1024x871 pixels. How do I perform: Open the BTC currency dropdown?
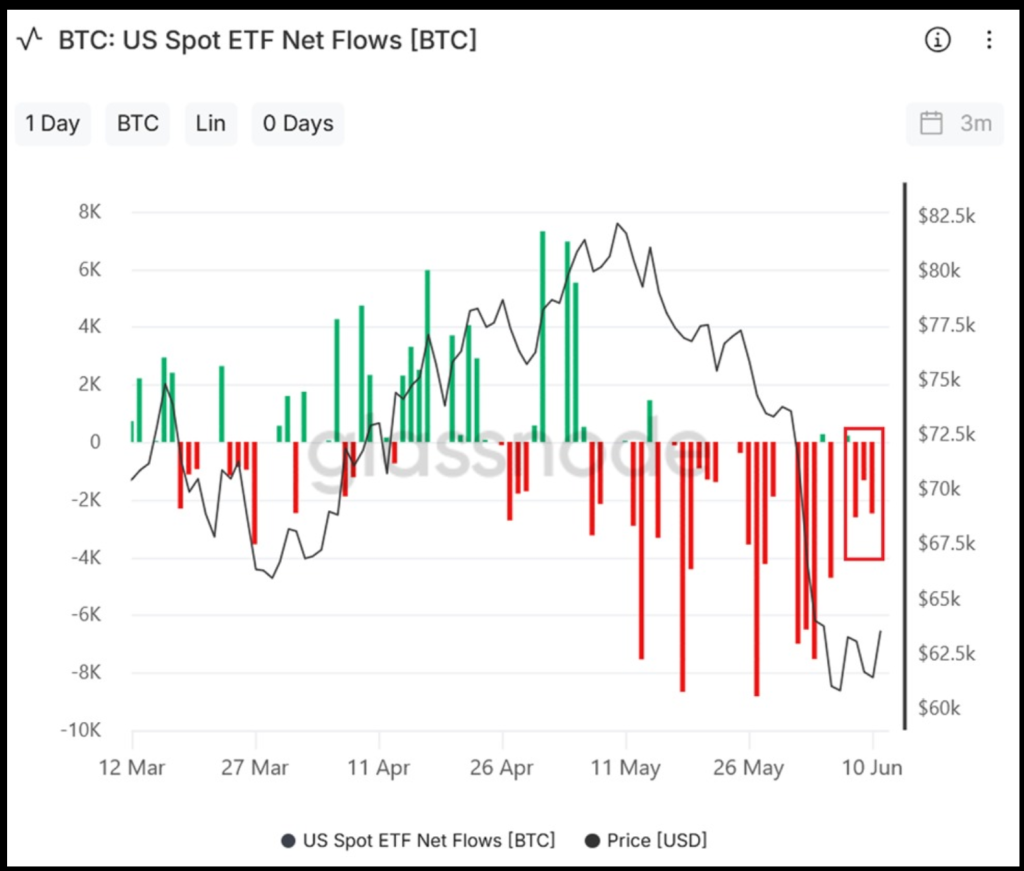click(138, 123)
